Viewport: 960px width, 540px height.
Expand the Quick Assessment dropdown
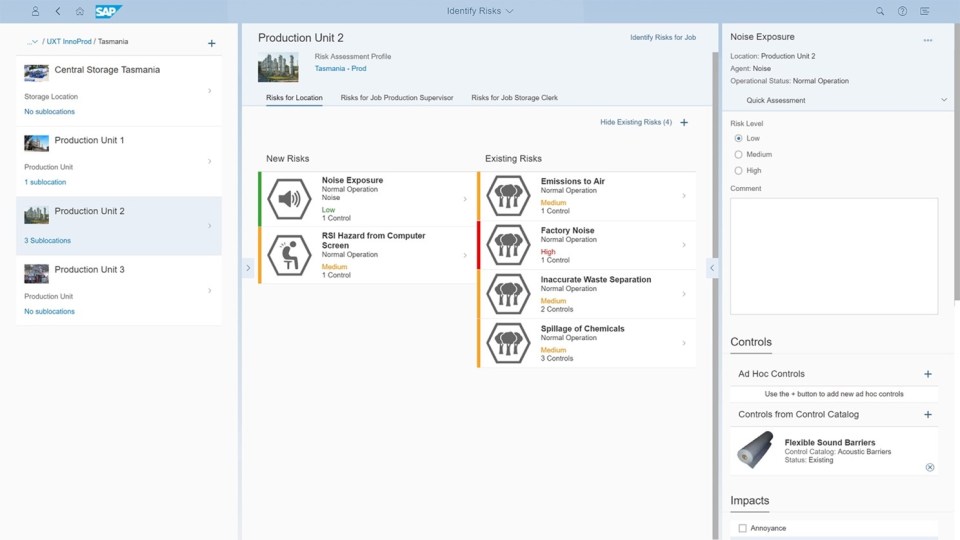943,100
